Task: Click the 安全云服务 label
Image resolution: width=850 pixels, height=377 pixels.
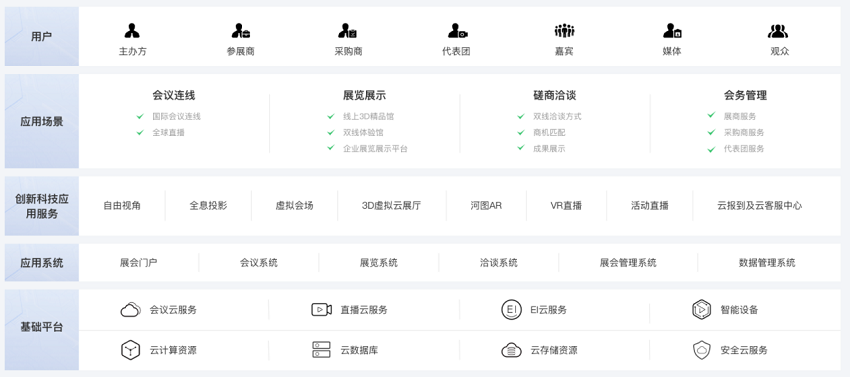Action: [x=744, y=350]
